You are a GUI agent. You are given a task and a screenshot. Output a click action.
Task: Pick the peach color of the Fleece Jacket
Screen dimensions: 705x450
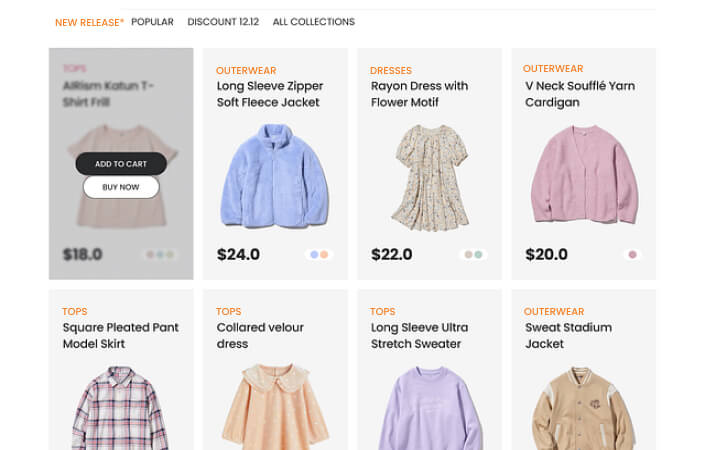click(x=325, y=255)
